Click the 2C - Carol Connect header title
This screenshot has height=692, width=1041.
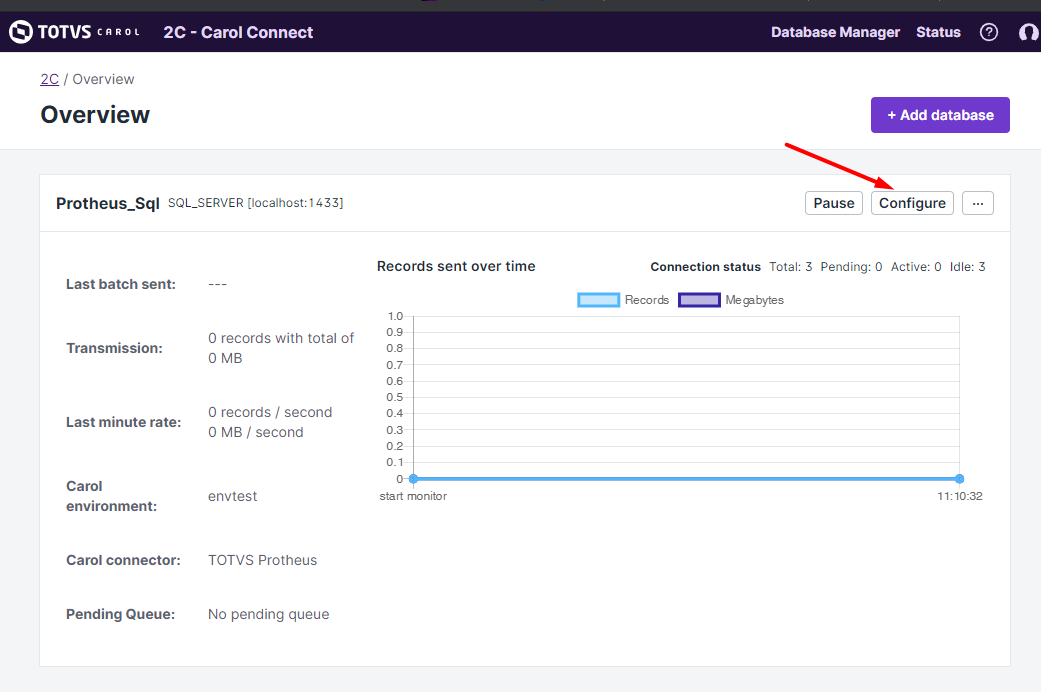pyautogui.click(x=238, y=32)
